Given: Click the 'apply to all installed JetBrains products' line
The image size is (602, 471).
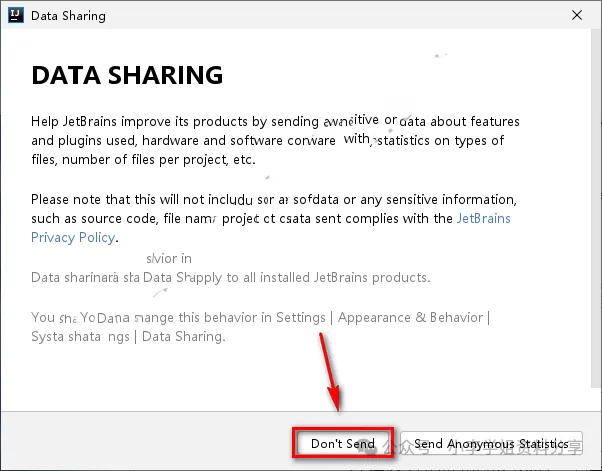Looking at the screenshot, I should (x=231, y=277).
